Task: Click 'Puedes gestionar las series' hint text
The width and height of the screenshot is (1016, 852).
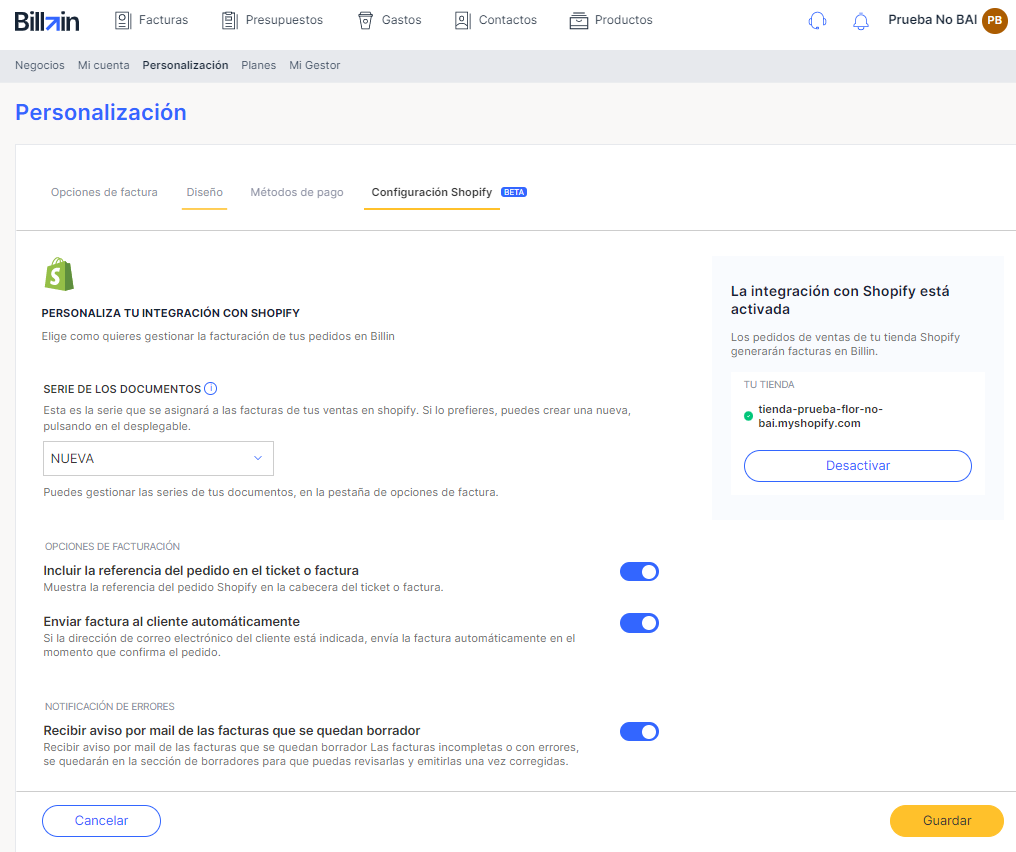Action: point(271,492)
